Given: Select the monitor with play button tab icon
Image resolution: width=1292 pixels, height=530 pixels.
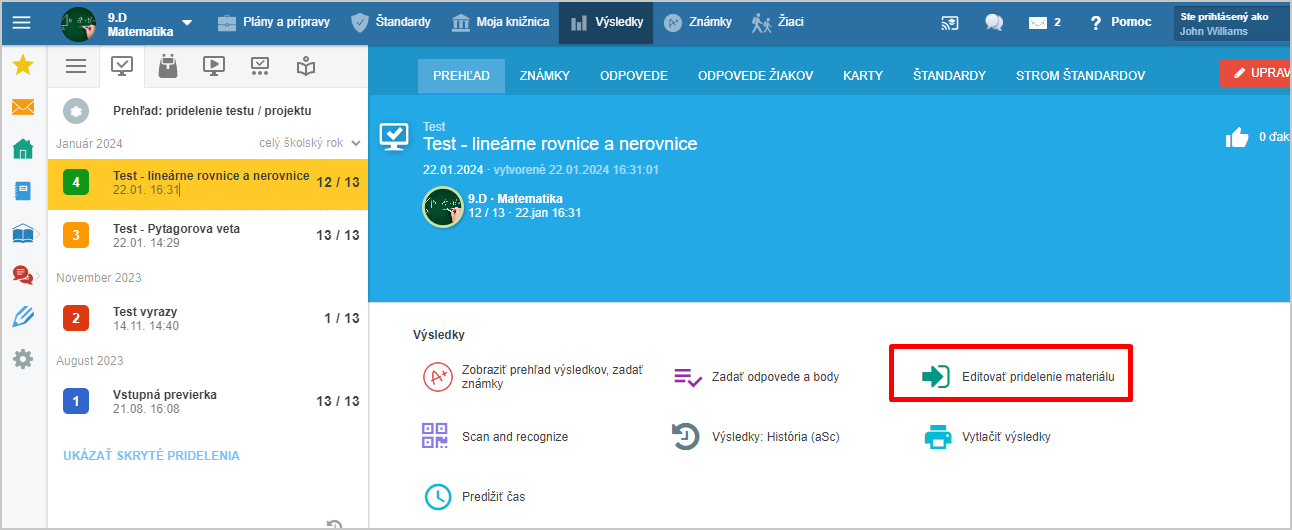Looking at the screenshot, I should point(213,66).
